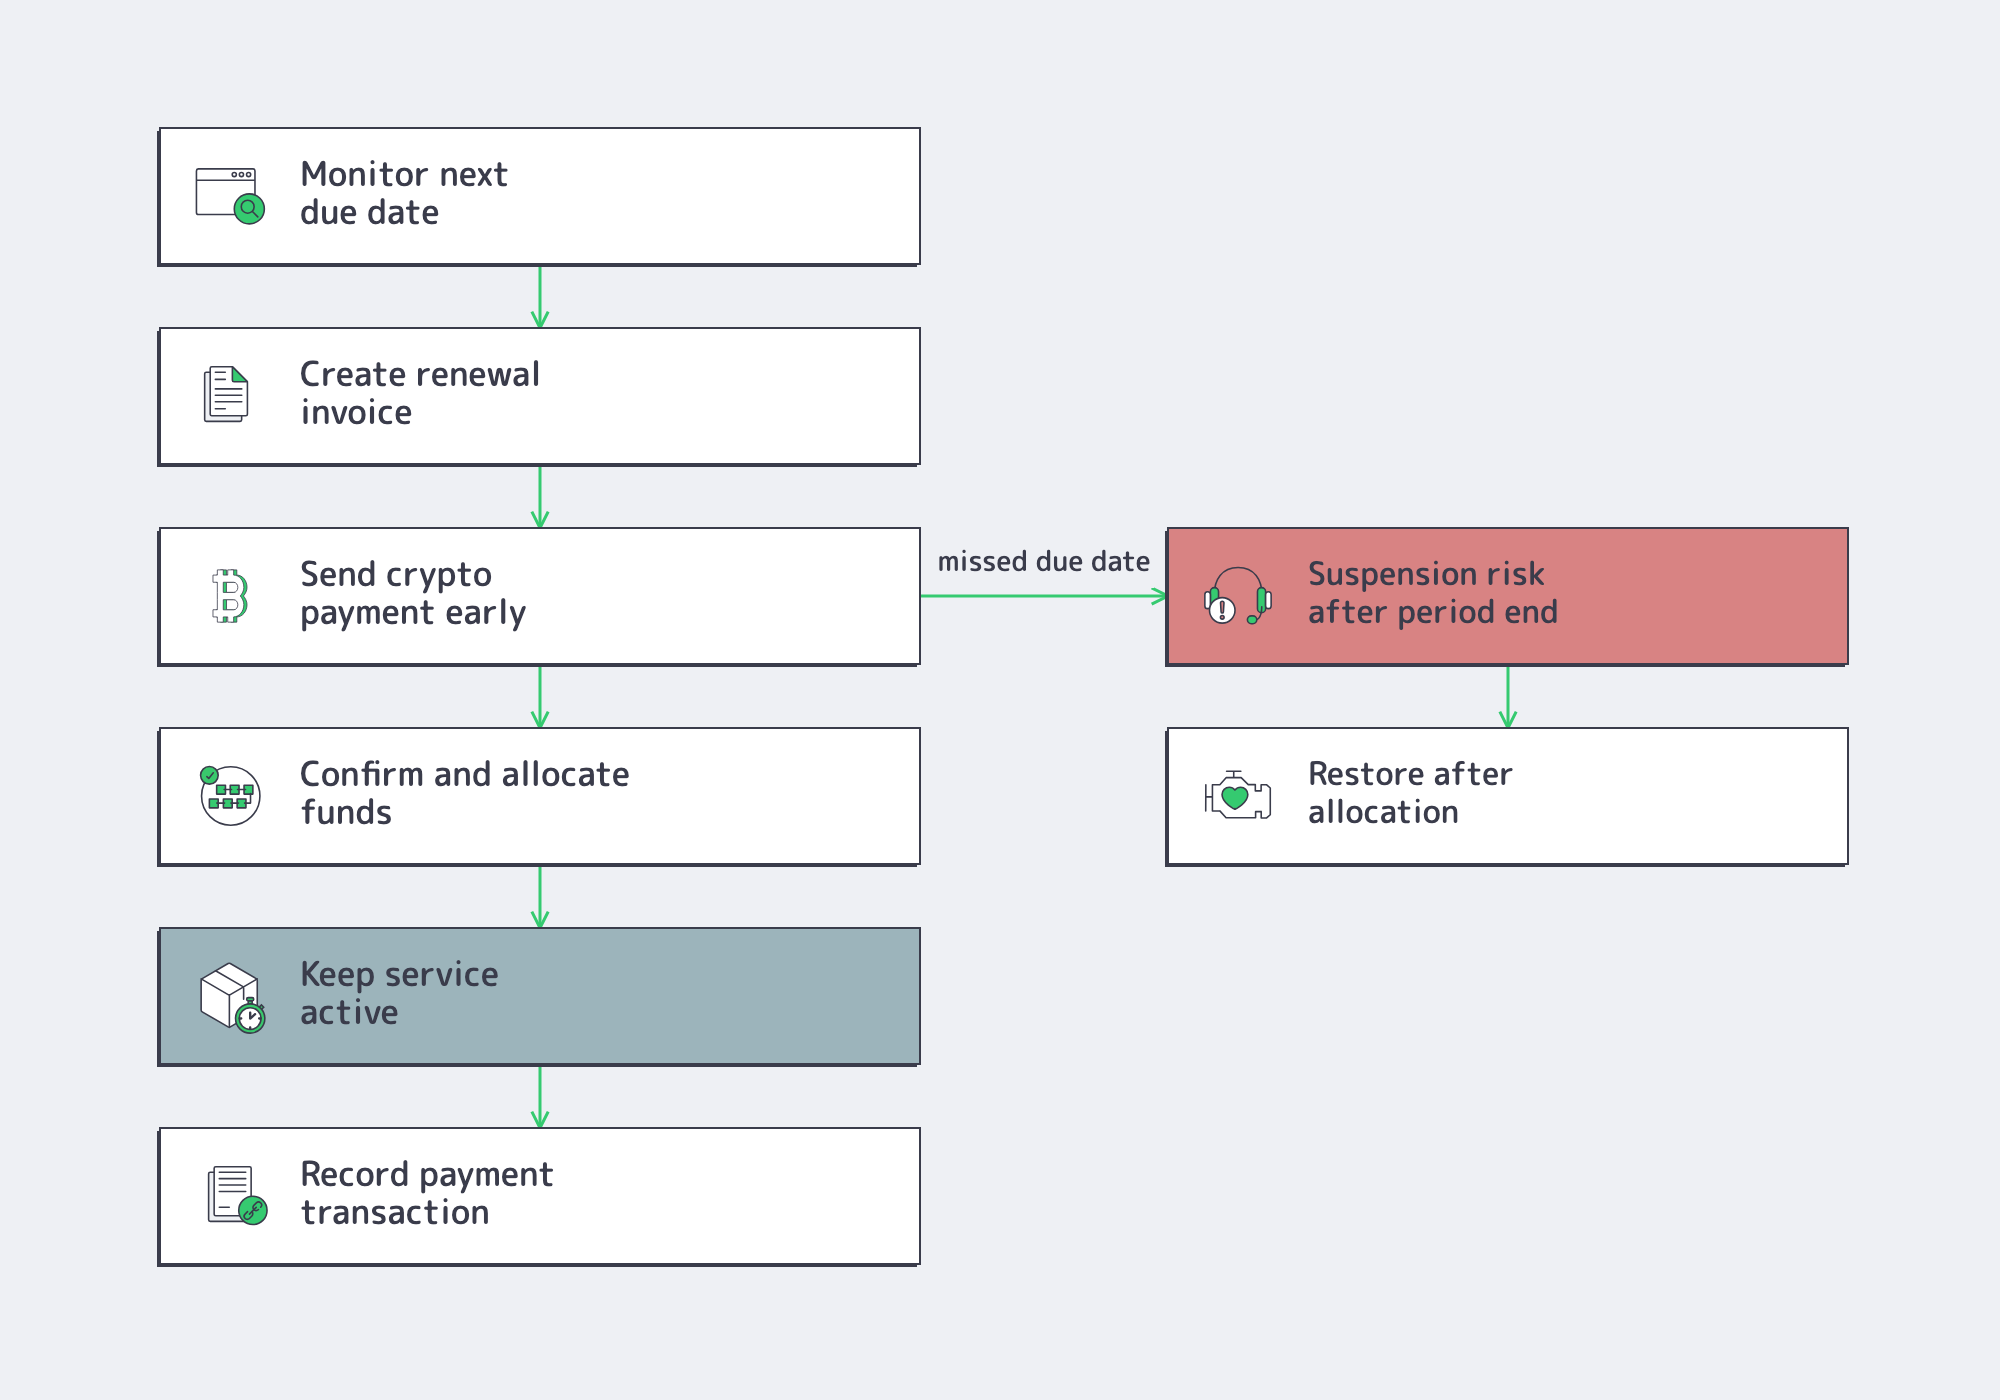Click the arrow from Suspension risk to Restore
The image size is (2000, 1400).
(1508, 697)
